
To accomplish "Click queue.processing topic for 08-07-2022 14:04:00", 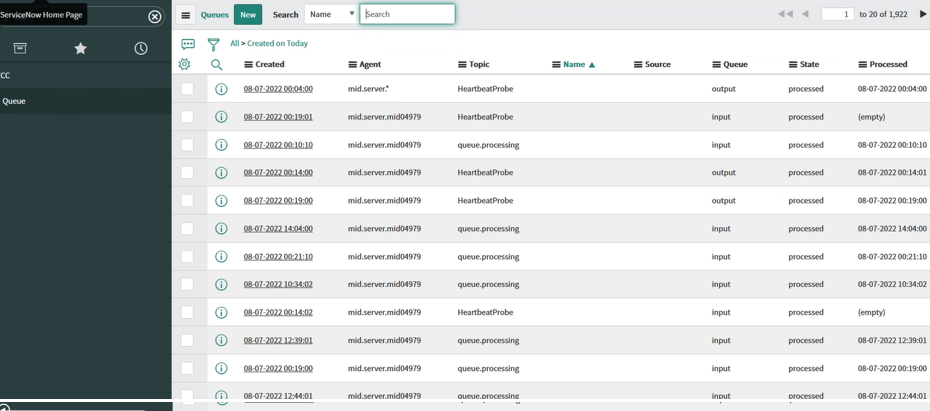I will pyautogui.click(x=488, y=228).
